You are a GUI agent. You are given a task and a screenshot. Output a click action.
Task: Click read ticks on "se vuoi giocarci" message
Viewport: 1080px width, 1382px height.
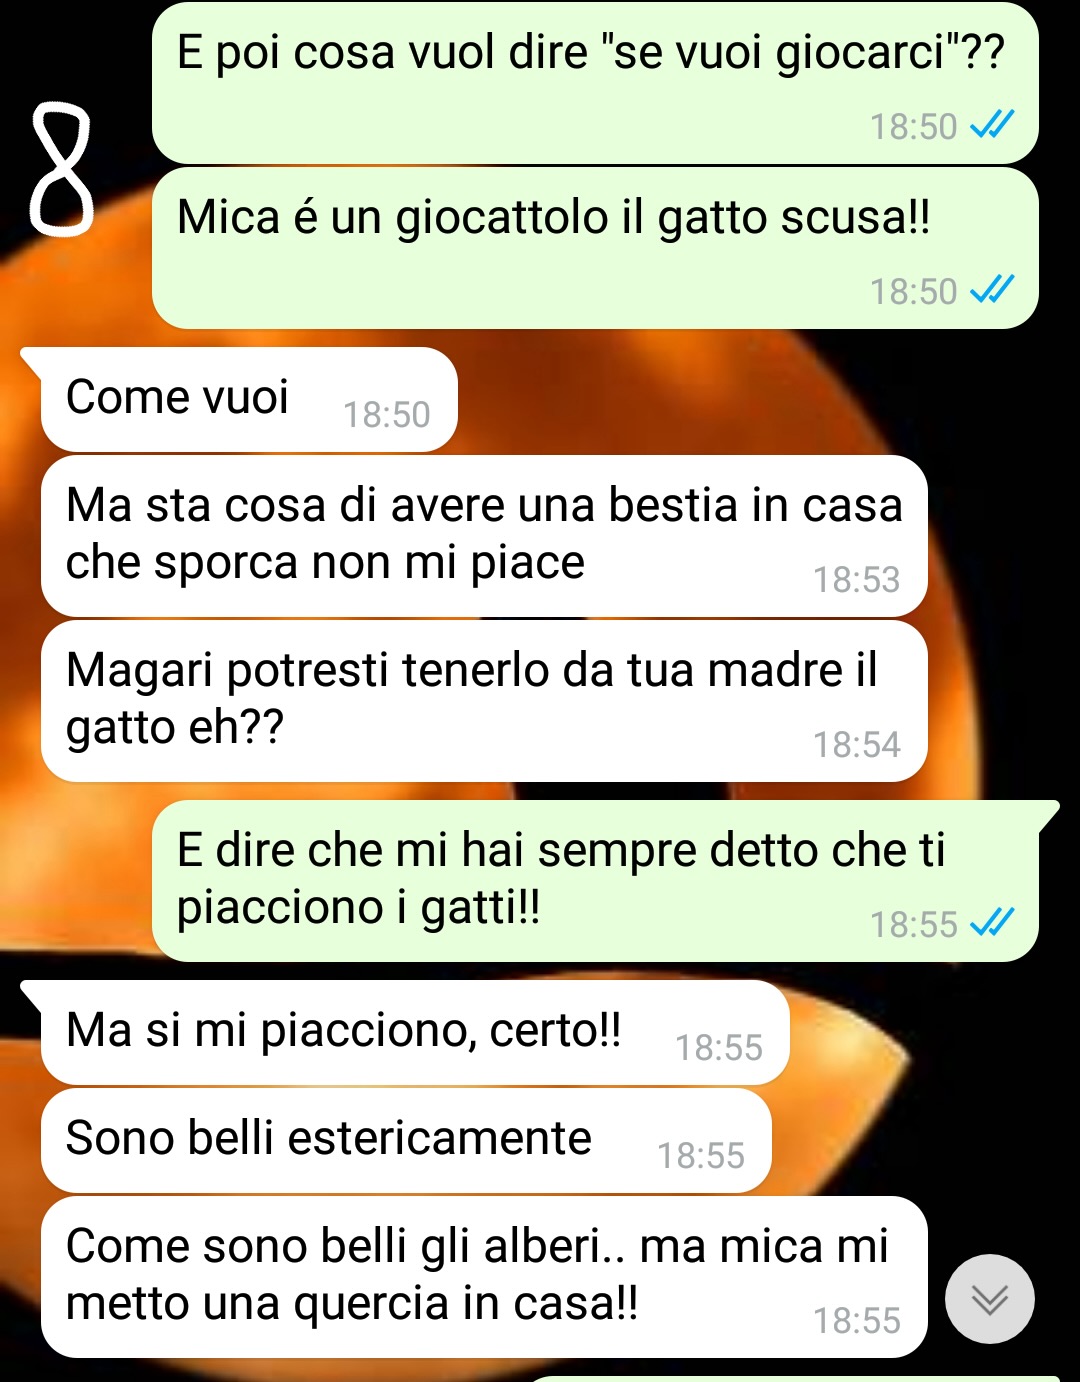993,125
